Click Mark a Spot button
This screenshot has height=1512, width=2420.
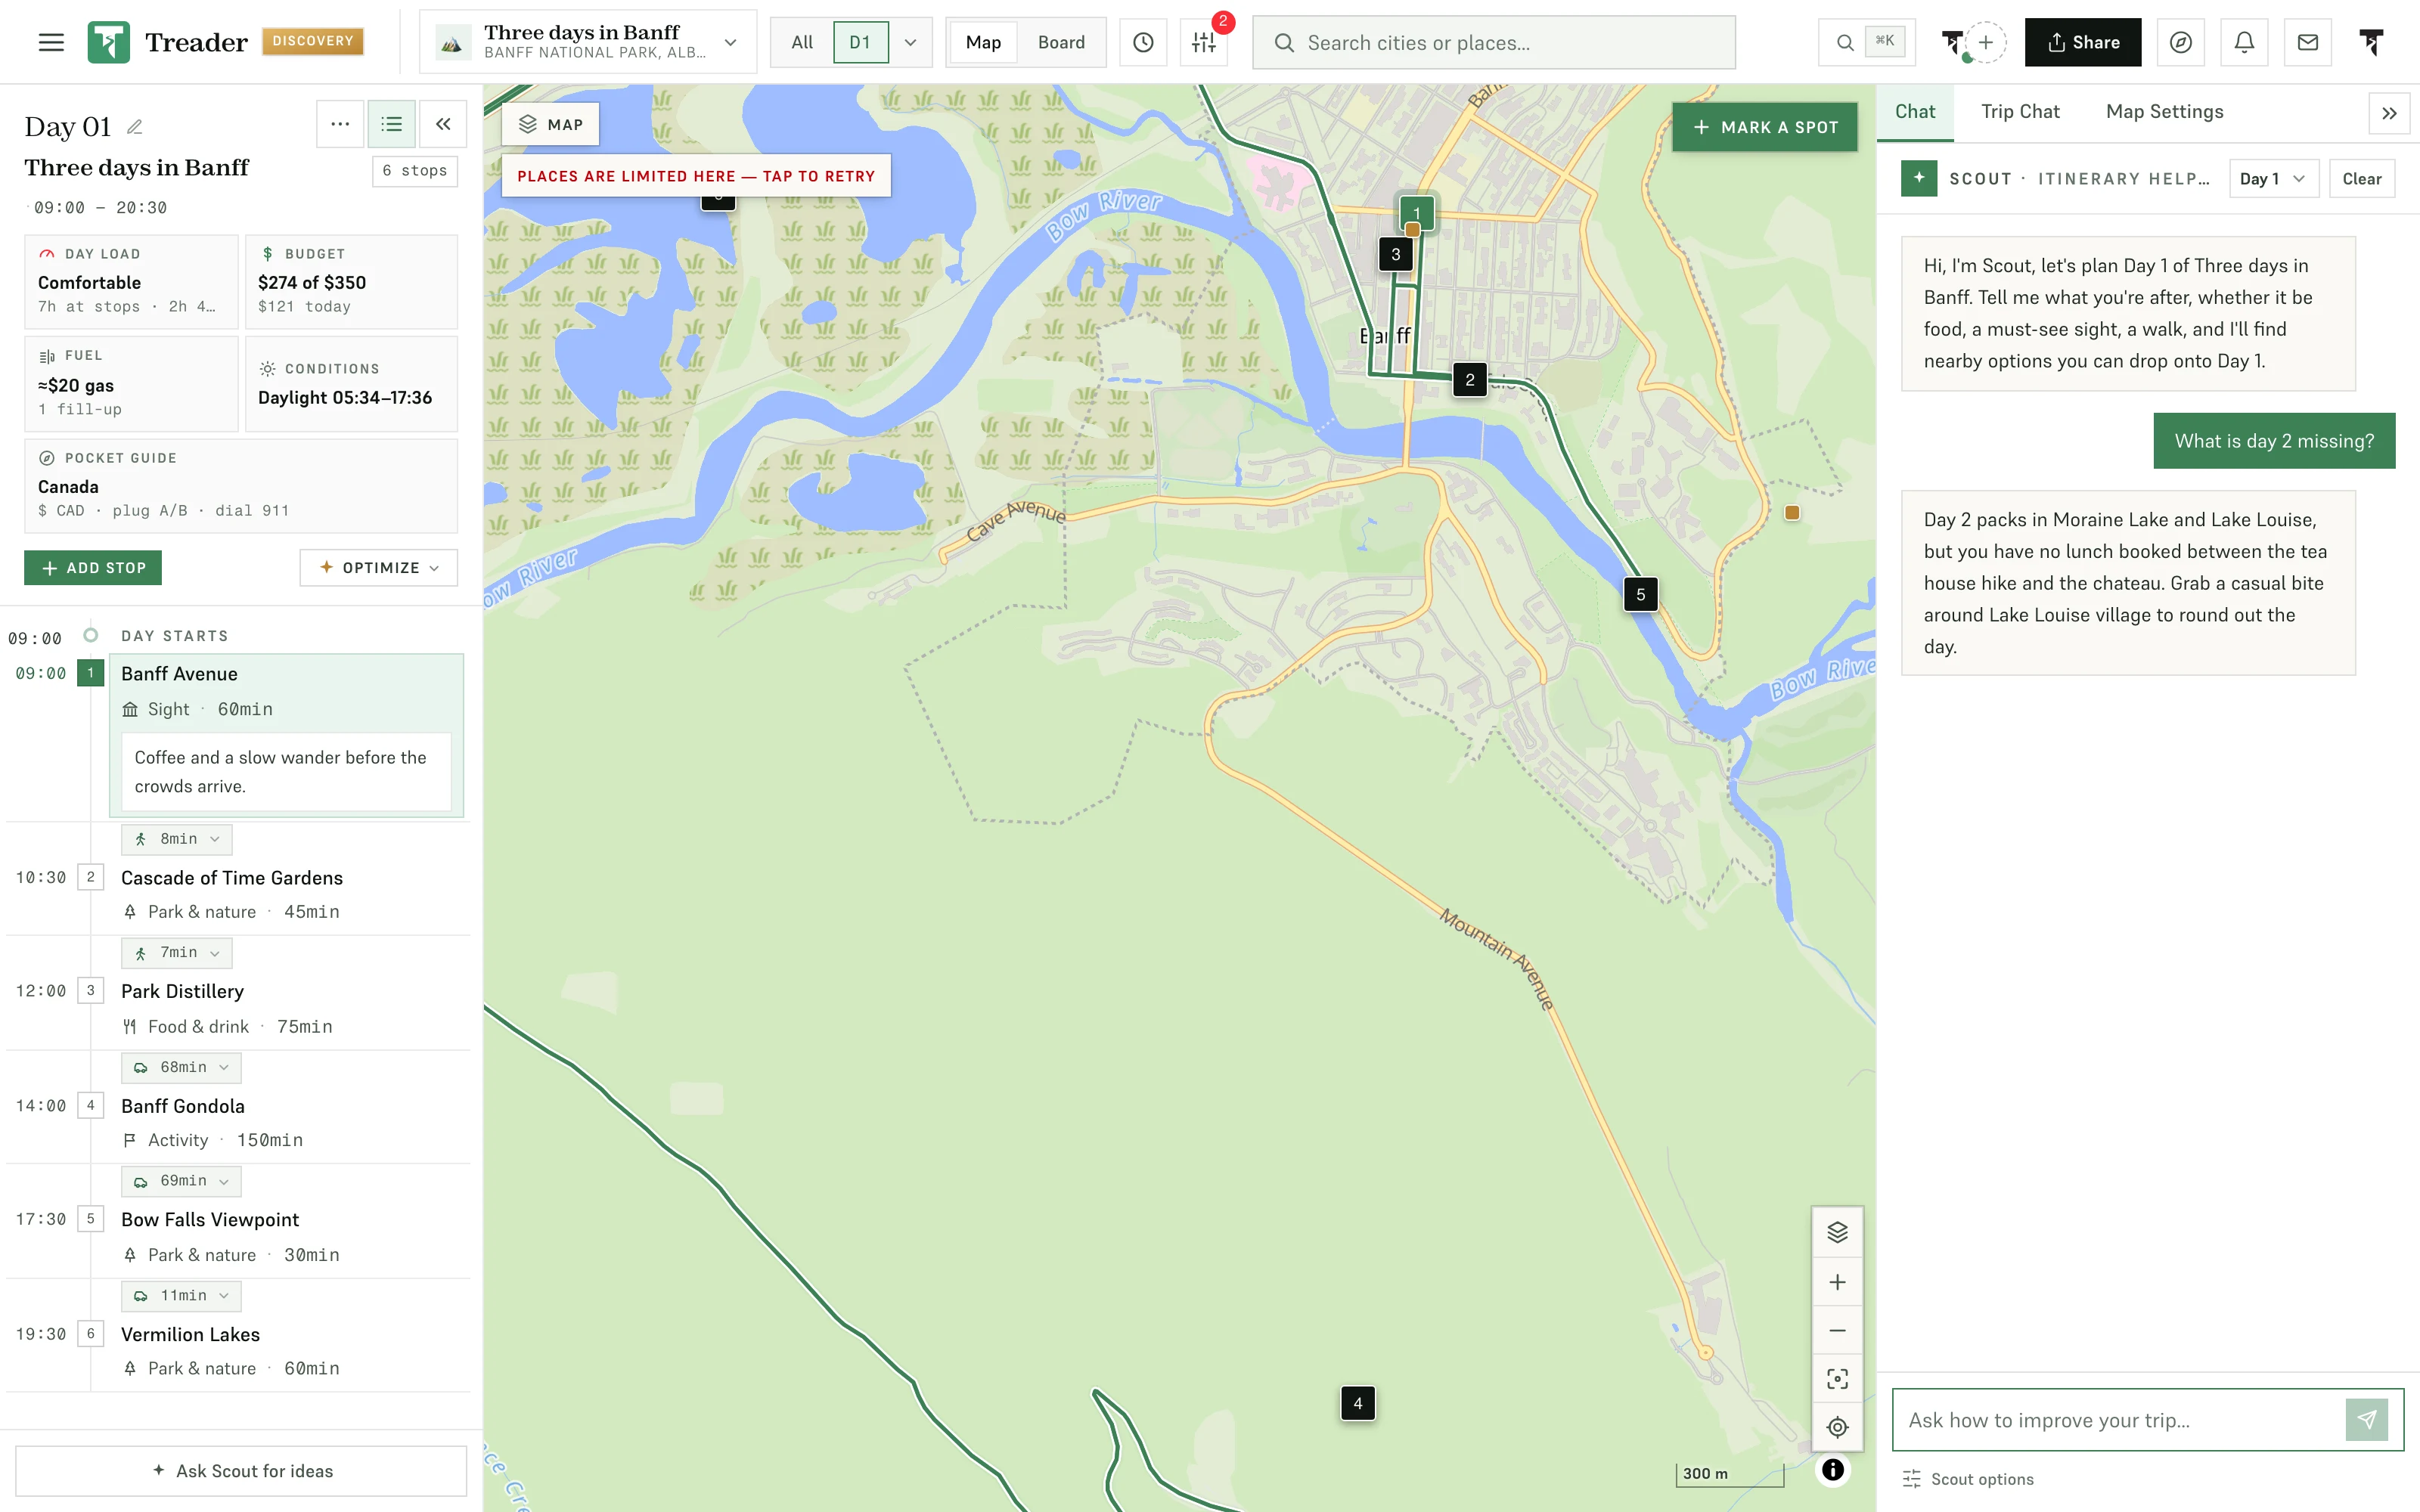click(x=1765, y=127)
